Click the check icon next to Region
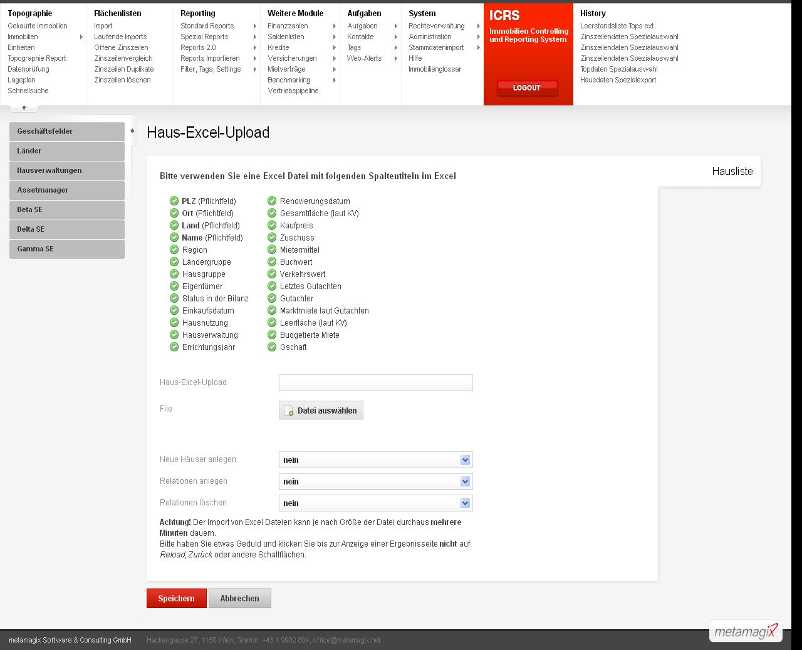The width and height of the screenshot is (802, 650). 175,250
